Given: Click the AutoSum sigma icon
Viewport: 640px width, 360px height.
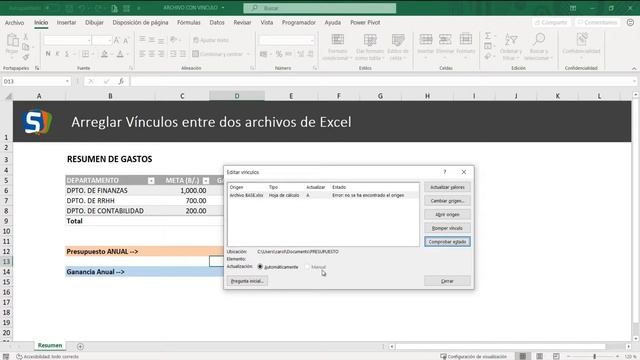Looking at the screenshot, I should click(488, 36).
